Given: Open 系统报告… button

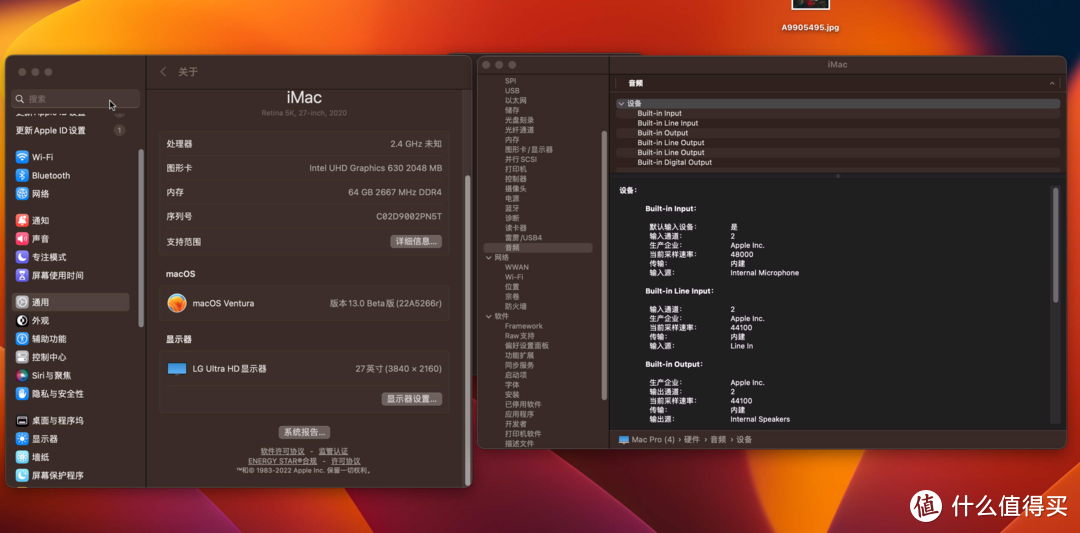Looking at the screenshot, I should (x=304, y=432).
